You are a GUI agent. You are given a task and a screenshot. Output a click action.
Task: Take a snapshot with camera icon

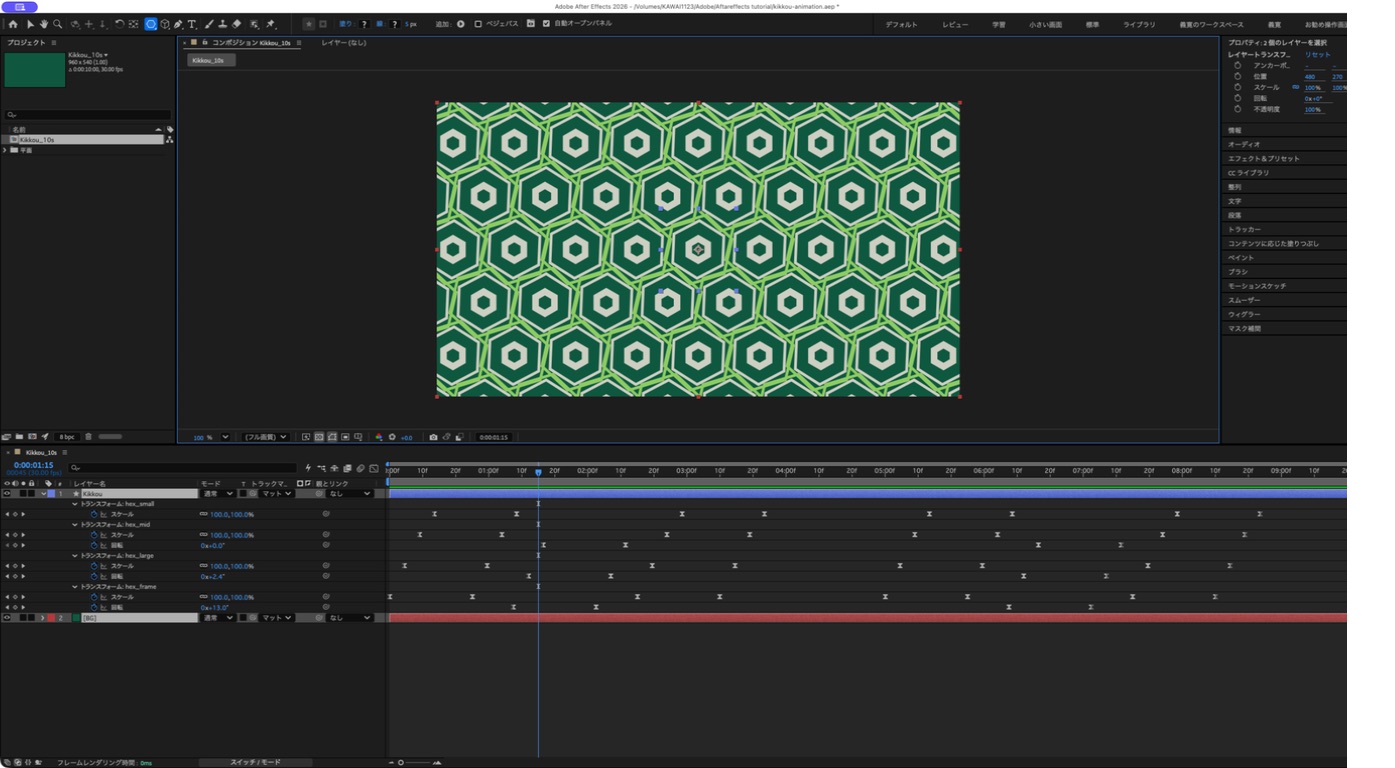pyautogui.click(x=433, y=437)
